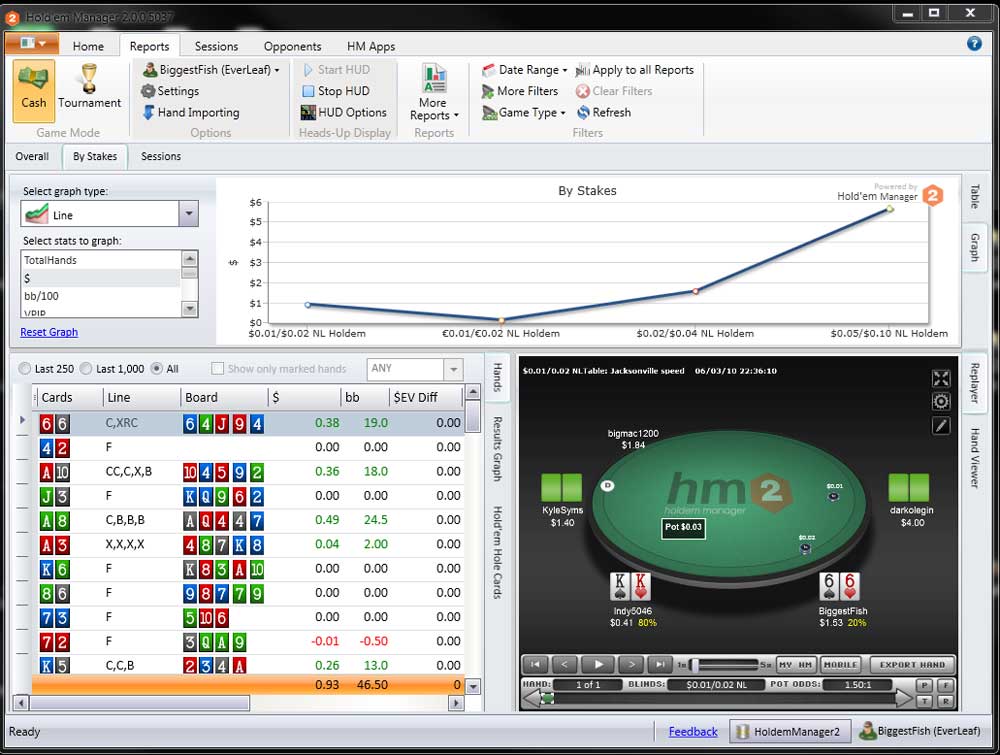Open Hand Viewer side tab
The image size is (1000, 755).
click(x=974, y=458)
